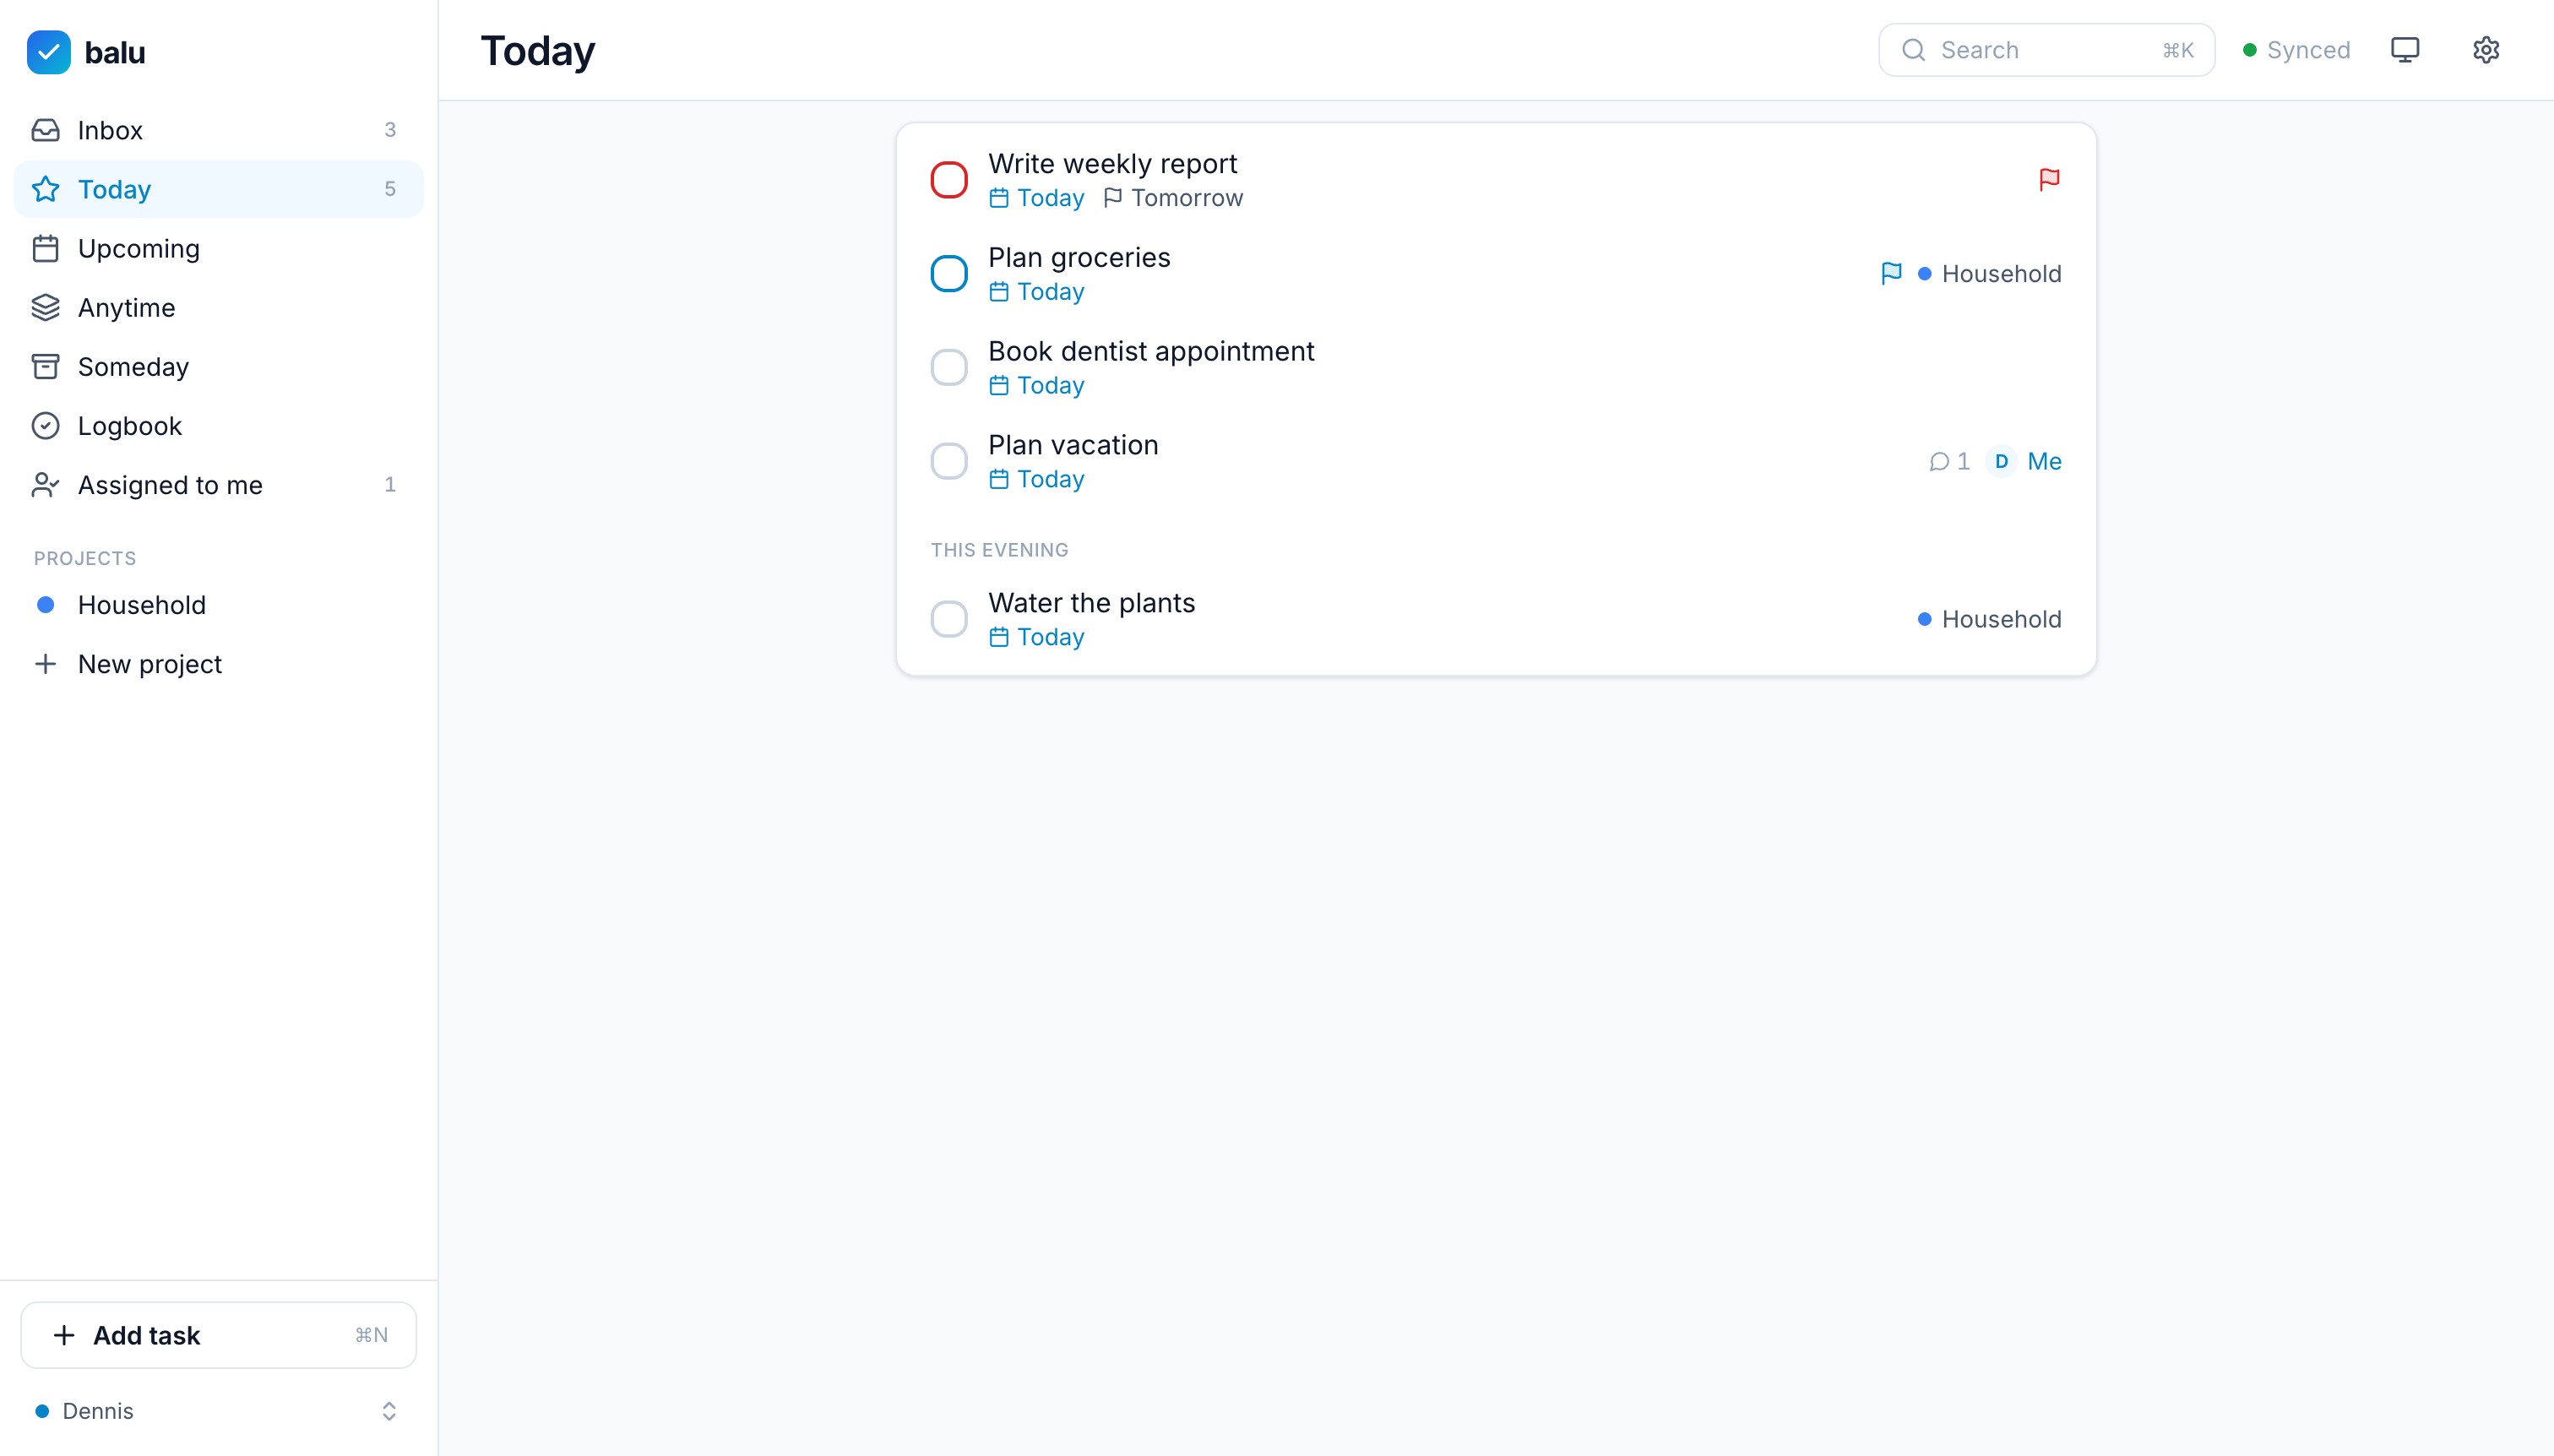Click the magnifier icon in search box
This screenshot has height=1456, width=2554.
coord(1913,50)
